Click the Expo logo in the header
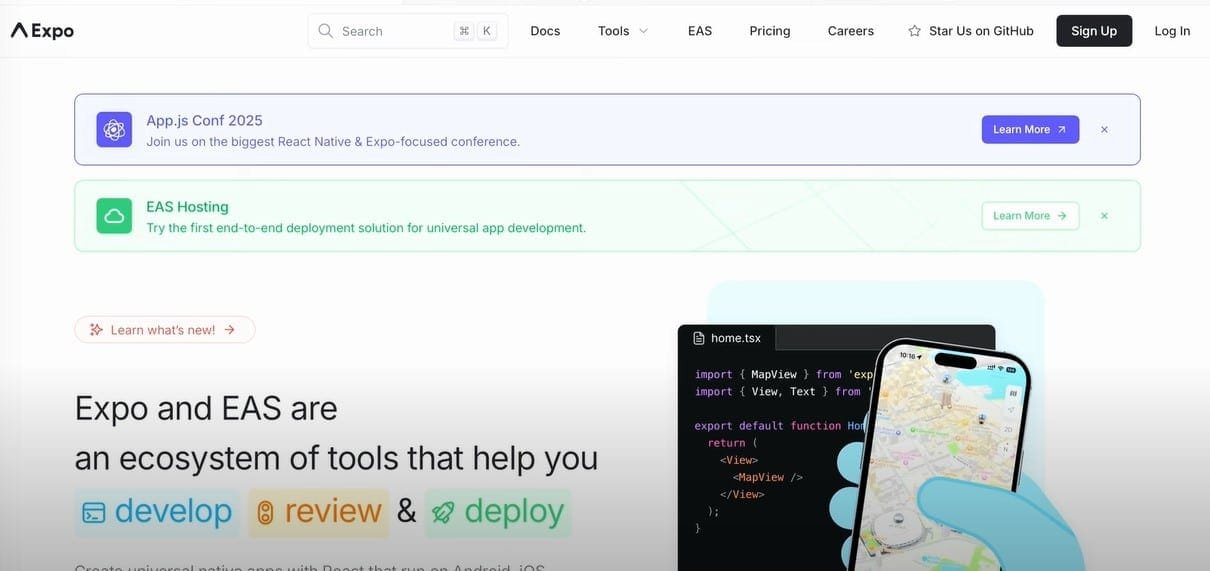Image resolution: width=1210 pixels, height=571 pixels. click(x=42, y=31)
